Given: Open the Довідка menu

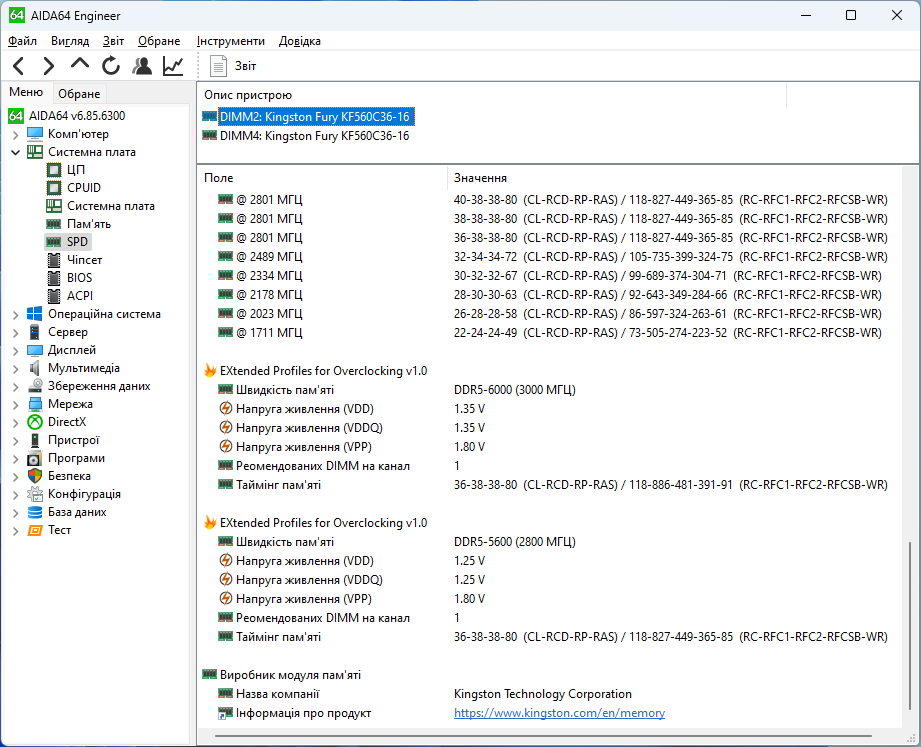Looking at the screenshot, I should coord(300,41).
